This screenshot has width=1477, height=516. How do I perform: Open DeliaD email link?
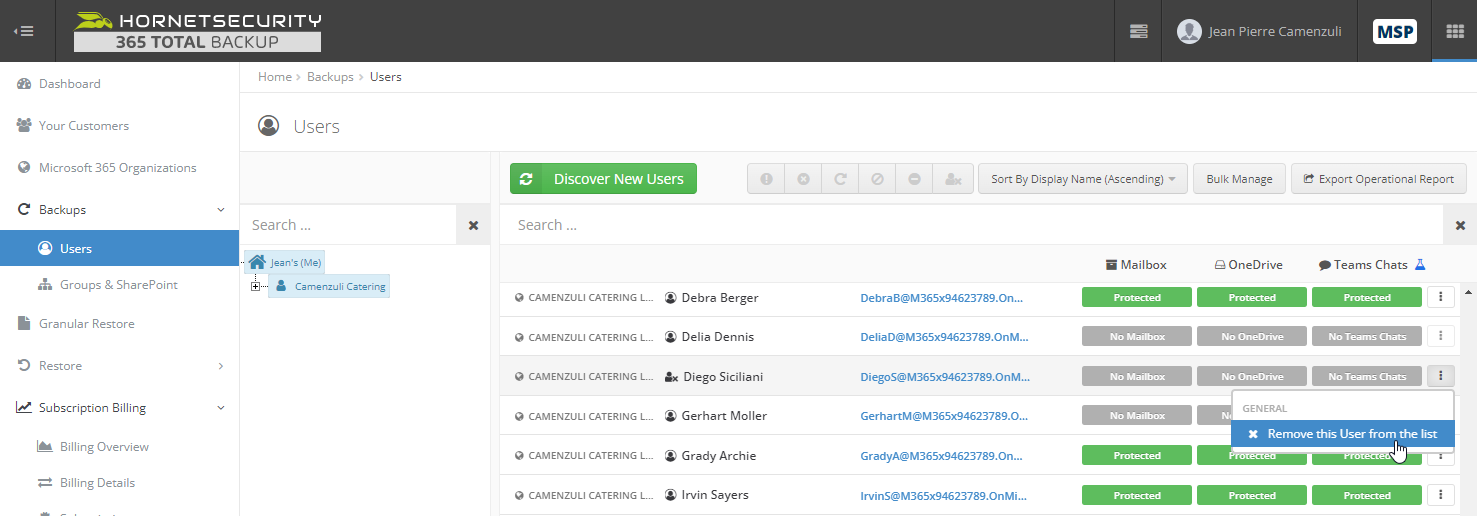[x=945, y=337]
